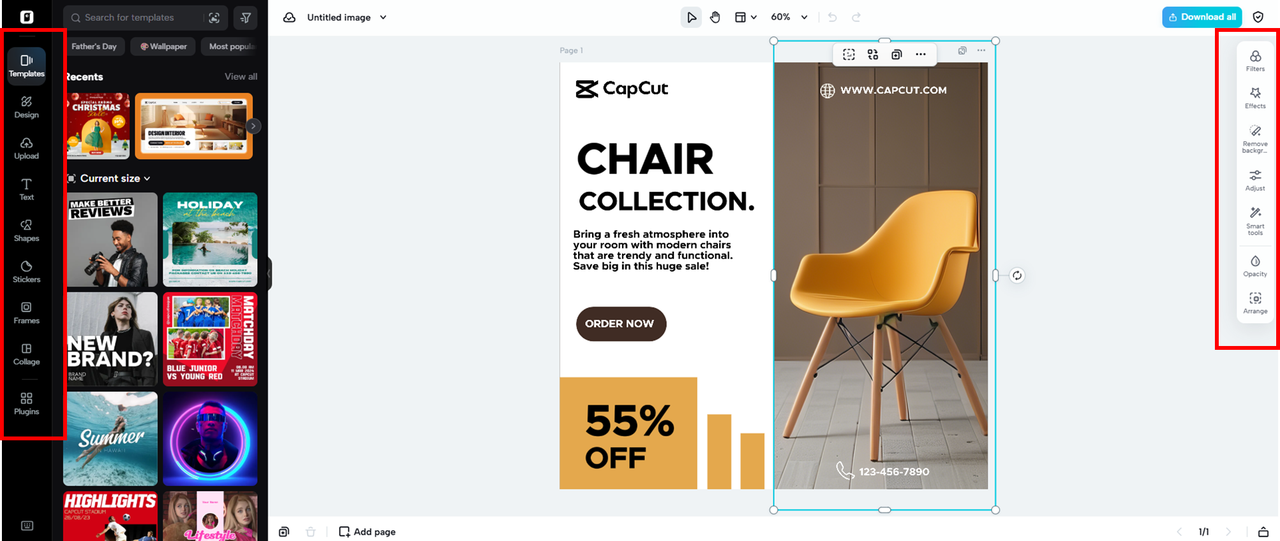Open the Stickers panel in sidebar
This screenshot has width=1280, height=541.
coord(26,271)
